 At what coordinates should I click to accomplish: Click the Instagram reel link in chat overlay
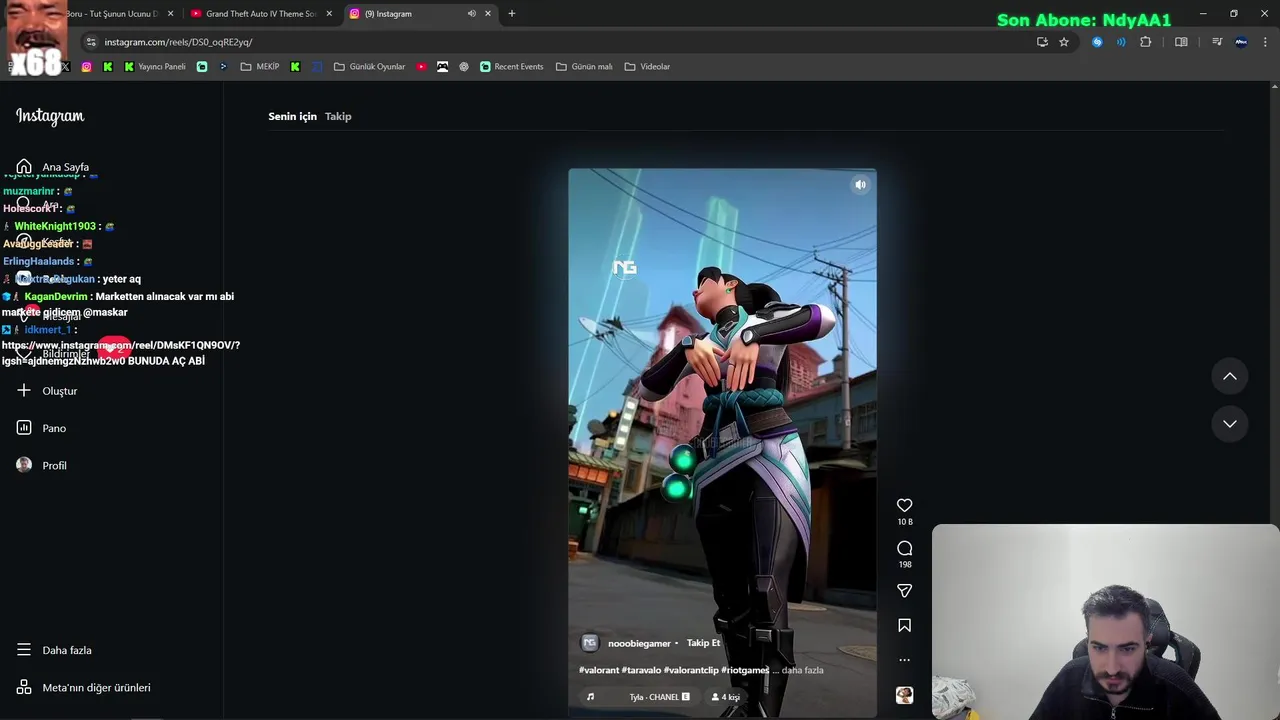tap(121, 352)
